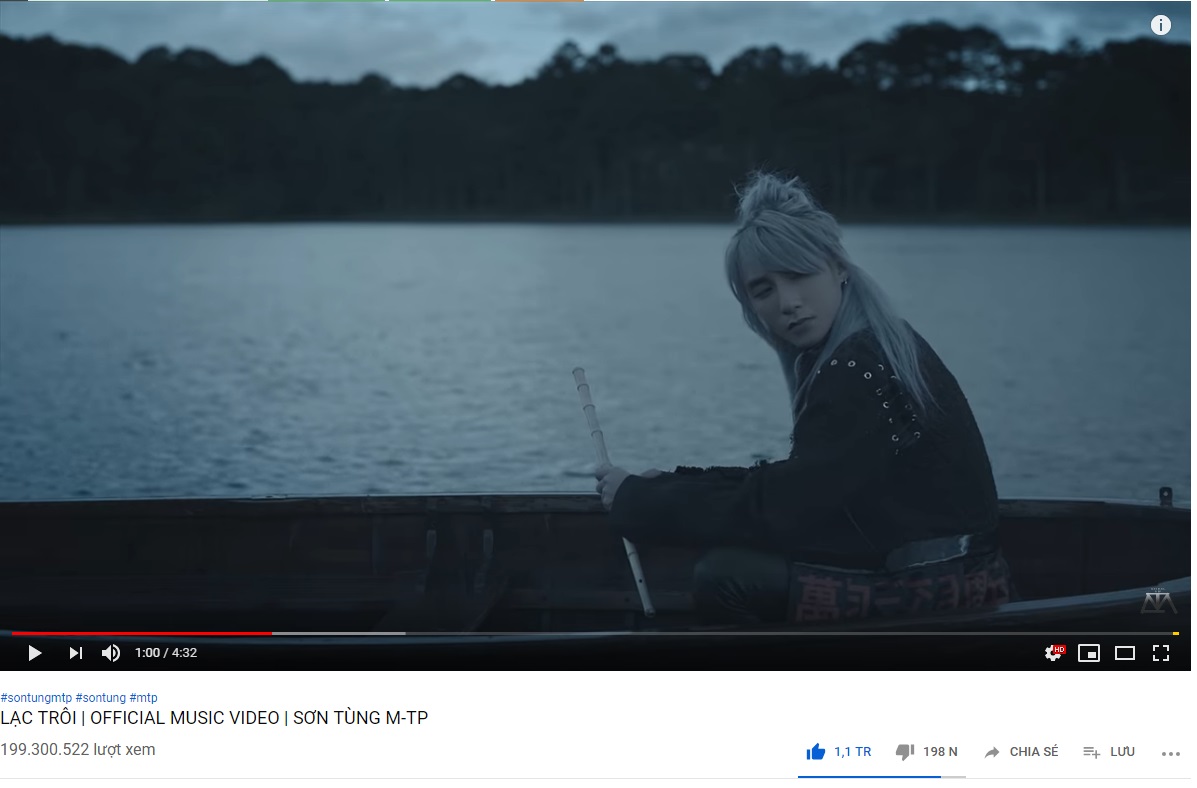
Task: Mute the video volume
Action: coord(111,653)
